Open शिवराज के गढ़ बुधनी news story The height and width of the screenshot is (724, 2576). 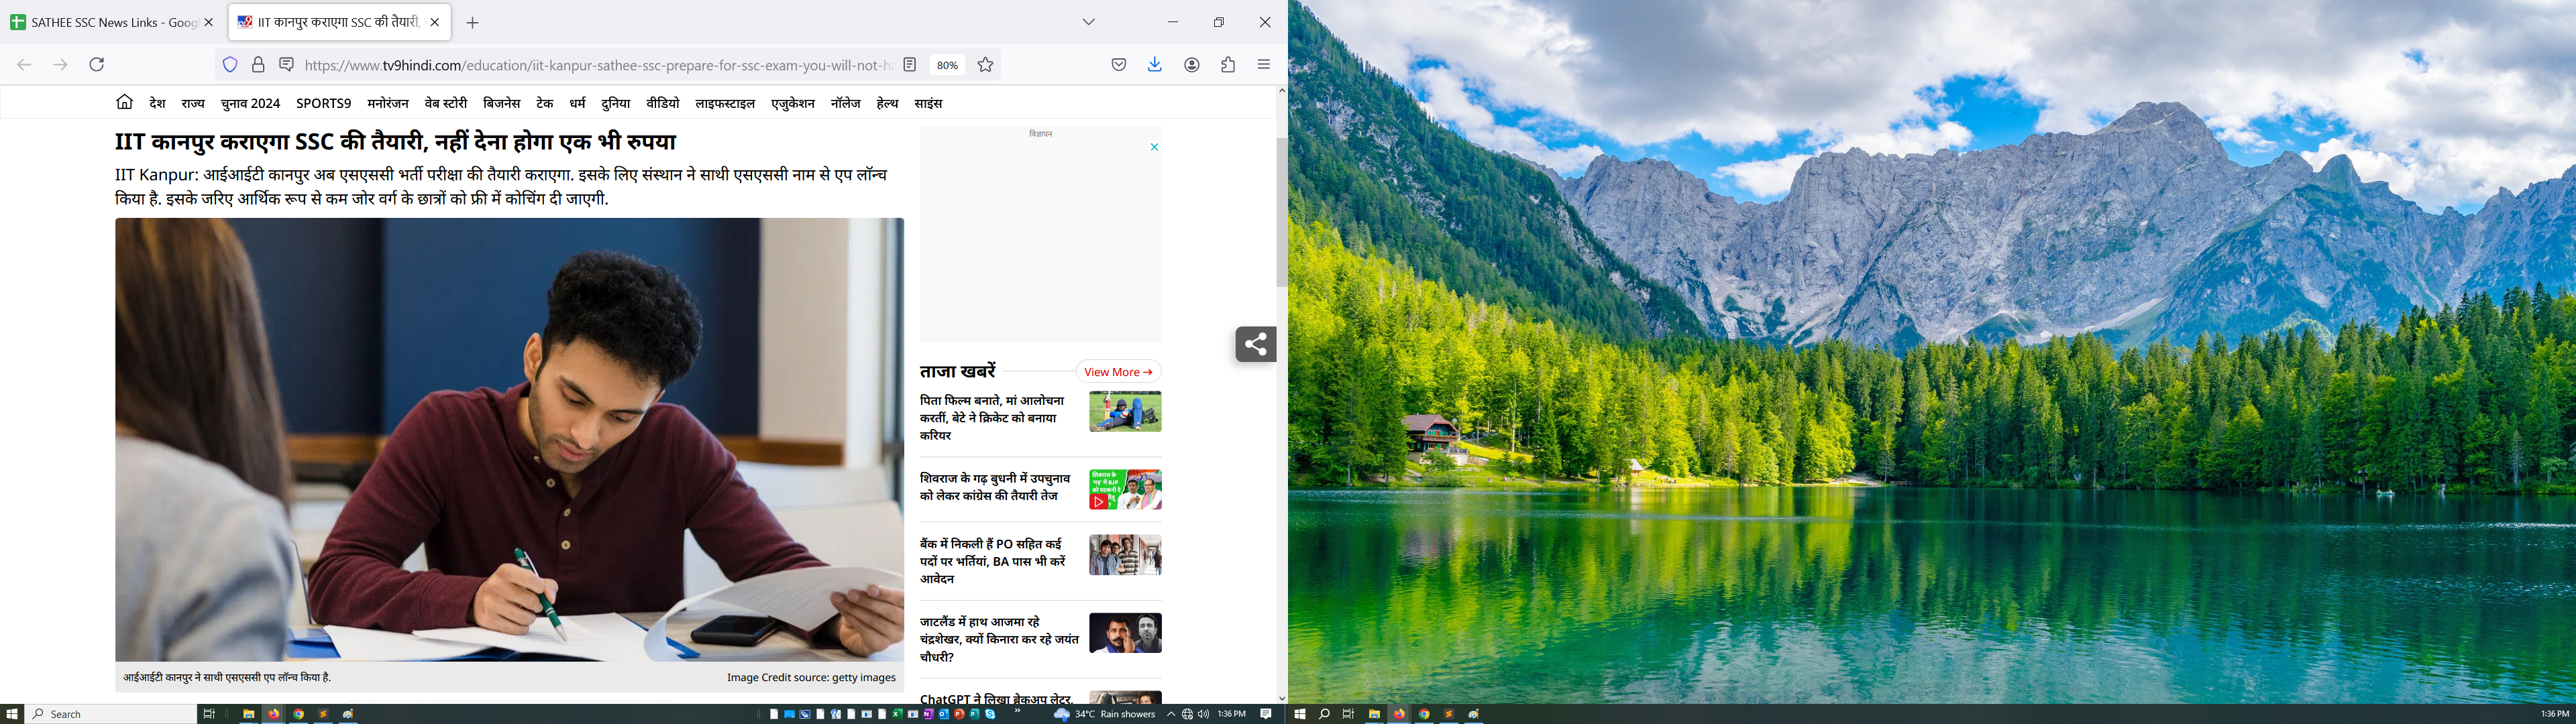[x=995, y=487]
